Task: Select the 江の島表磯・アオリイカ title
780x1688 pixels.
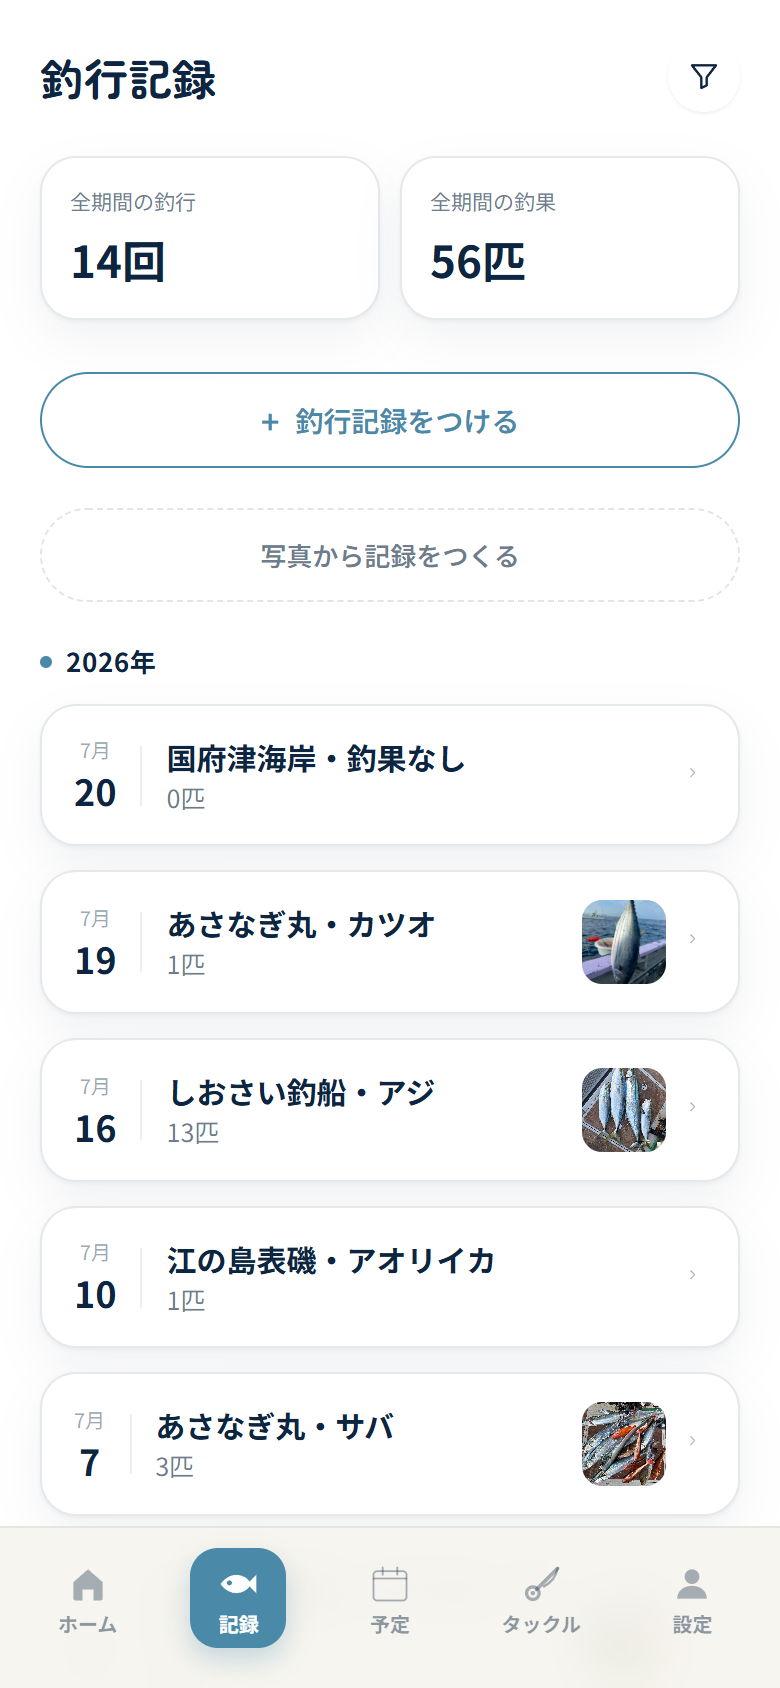Action: [x=331, y=1261]
